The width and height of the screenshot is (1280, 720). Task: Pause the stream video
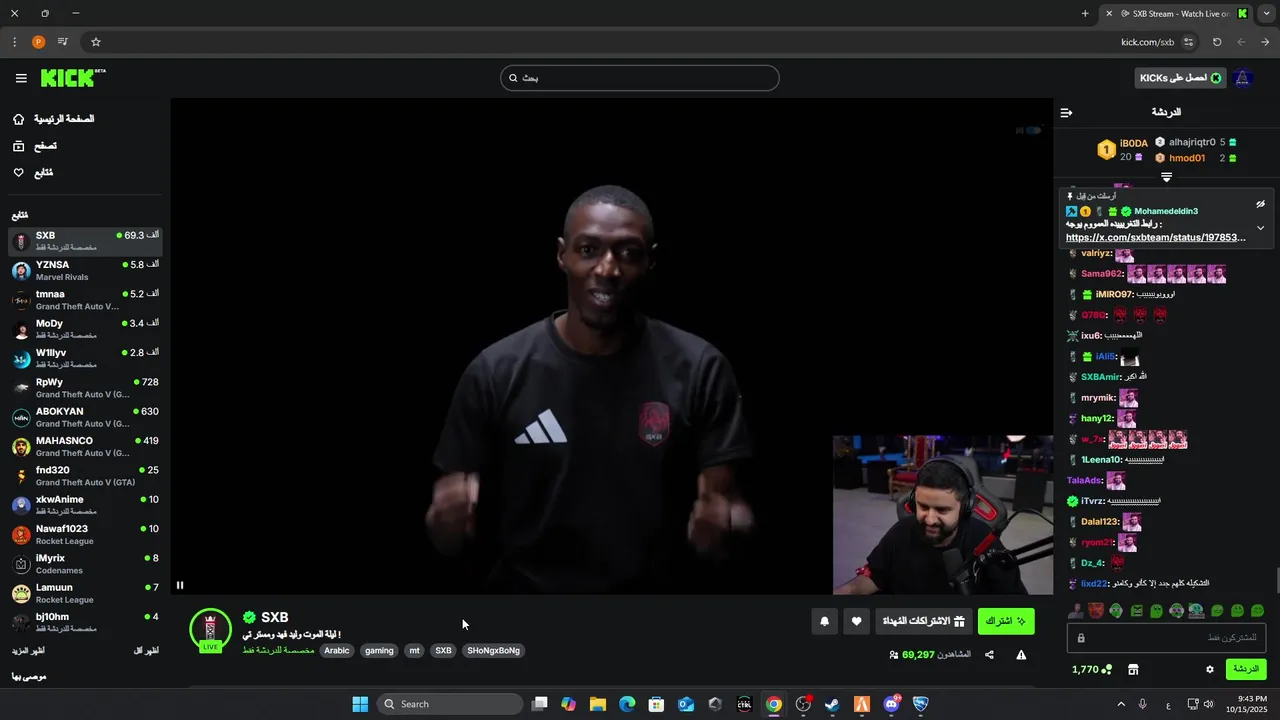[180, 585]
